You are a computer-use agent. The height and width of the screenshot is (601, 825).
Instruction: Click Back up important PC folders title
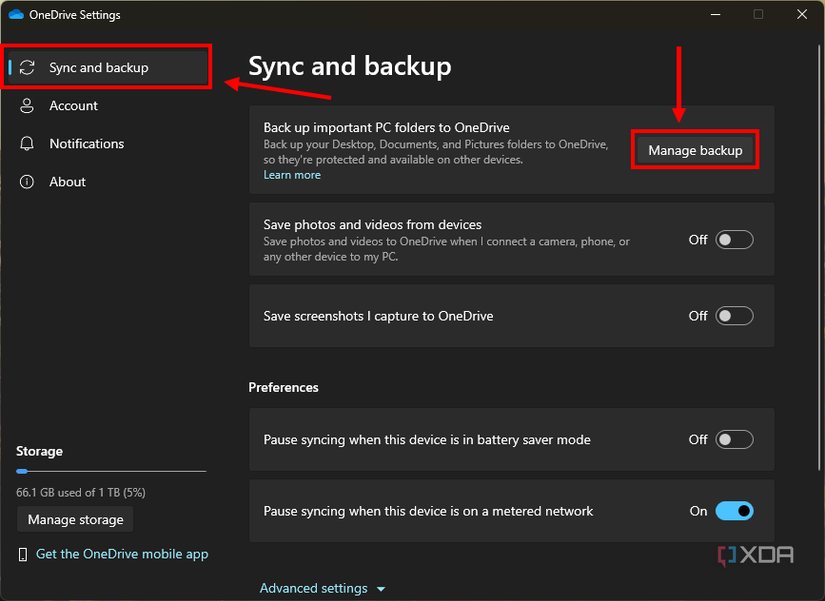click(x=386, y=127)
